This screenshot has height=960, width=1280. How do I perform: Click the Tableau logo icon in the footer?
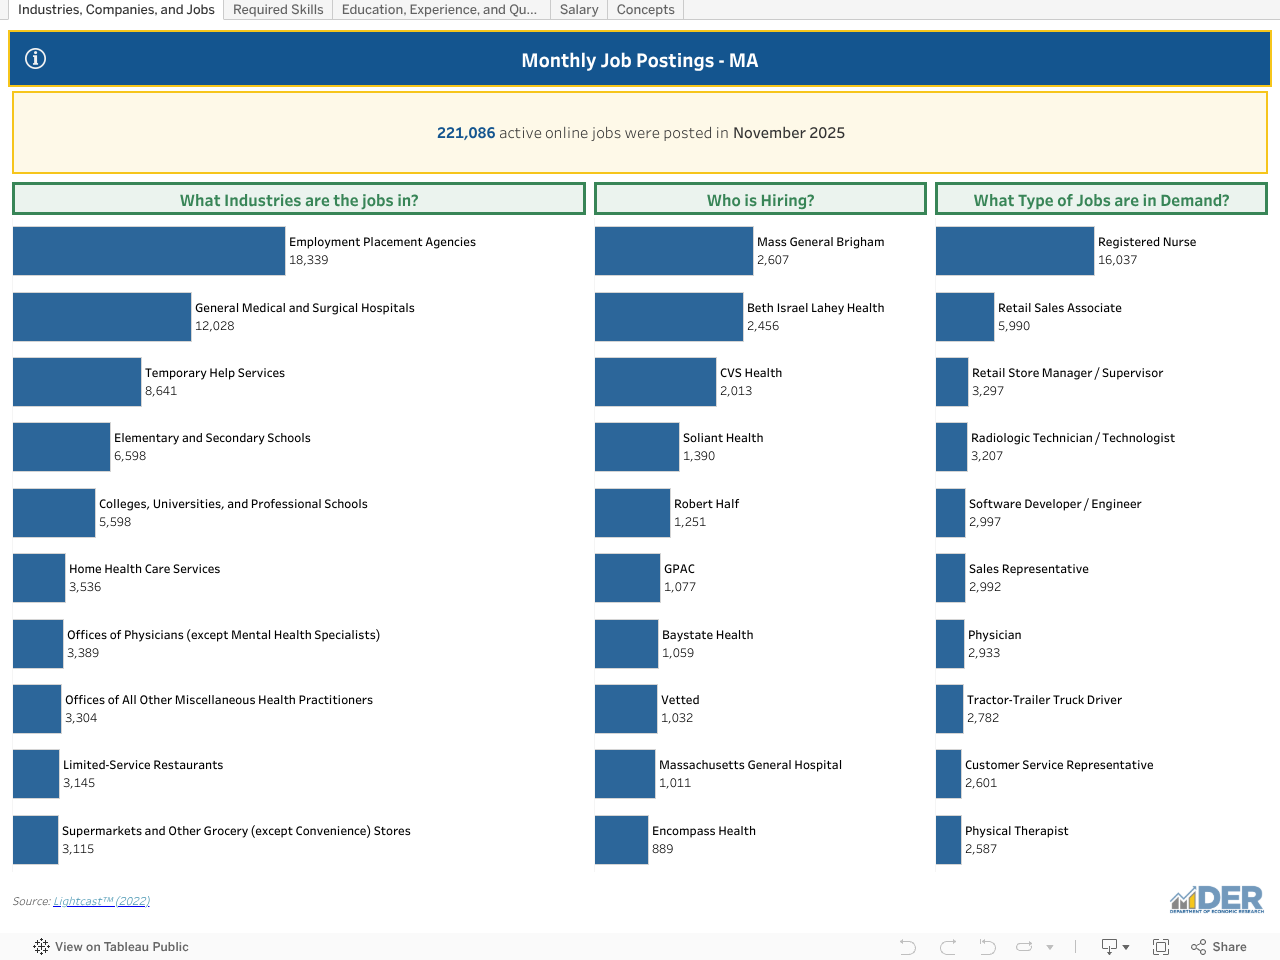[41, 947]
